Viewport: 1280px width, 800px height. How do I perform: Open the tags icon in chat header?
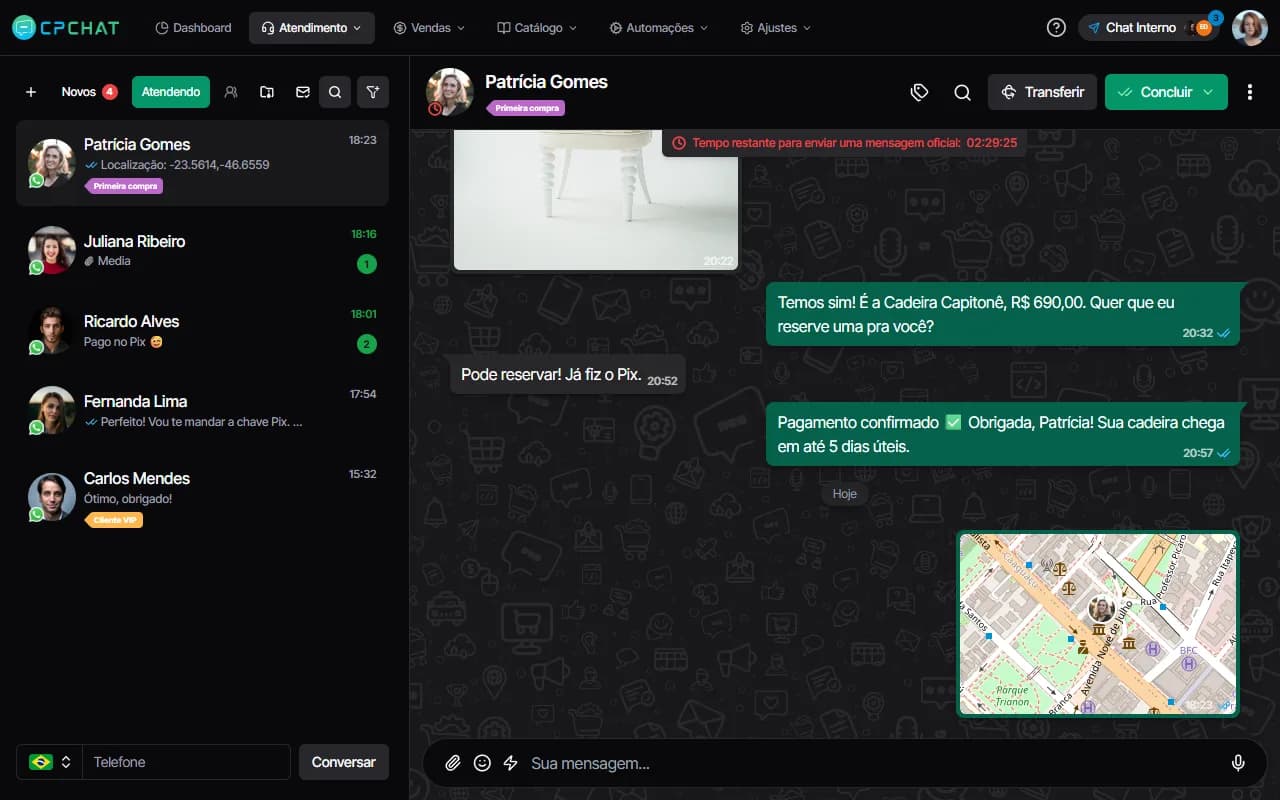point(920,92)
